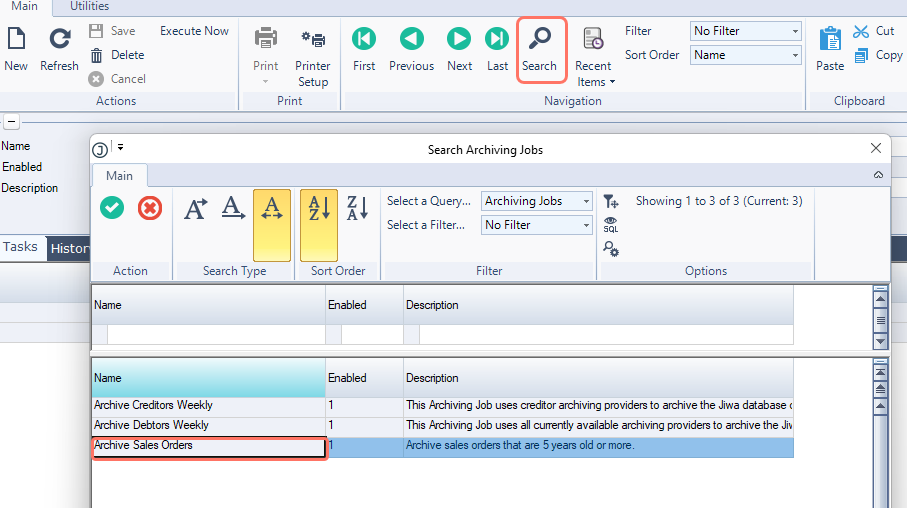Select Archive Sales Orders row

click(443, 446)
